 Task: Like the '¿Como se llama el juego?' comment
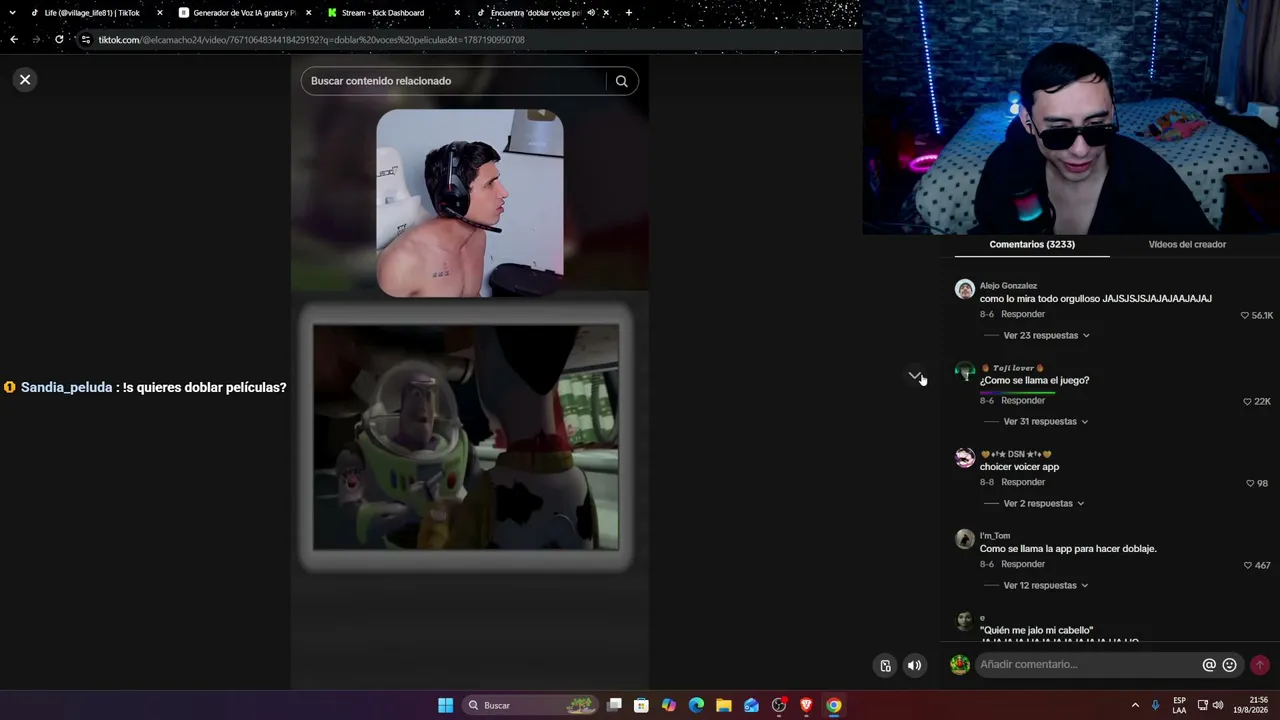[1247, 402]
